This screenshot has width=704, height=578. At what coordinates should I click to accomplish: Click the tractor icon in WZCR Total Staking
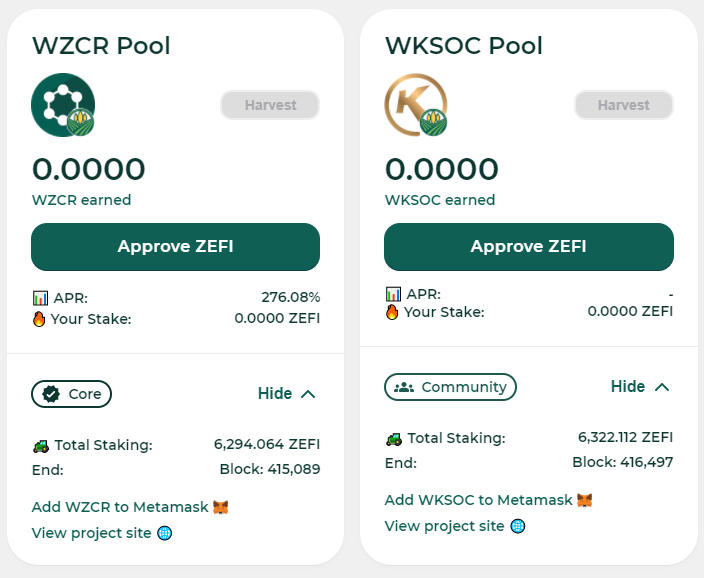(41, 446)
